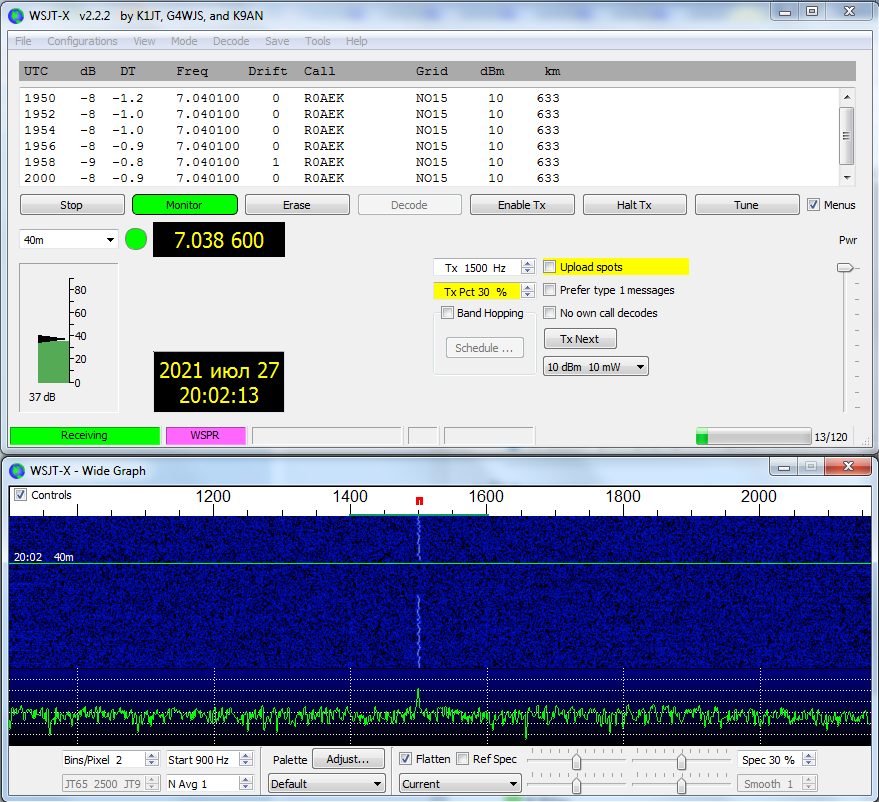Screen dimensions: 879x802
Task: Click the decode list scrollbar thumb
Action: click(x=847, y=136)
